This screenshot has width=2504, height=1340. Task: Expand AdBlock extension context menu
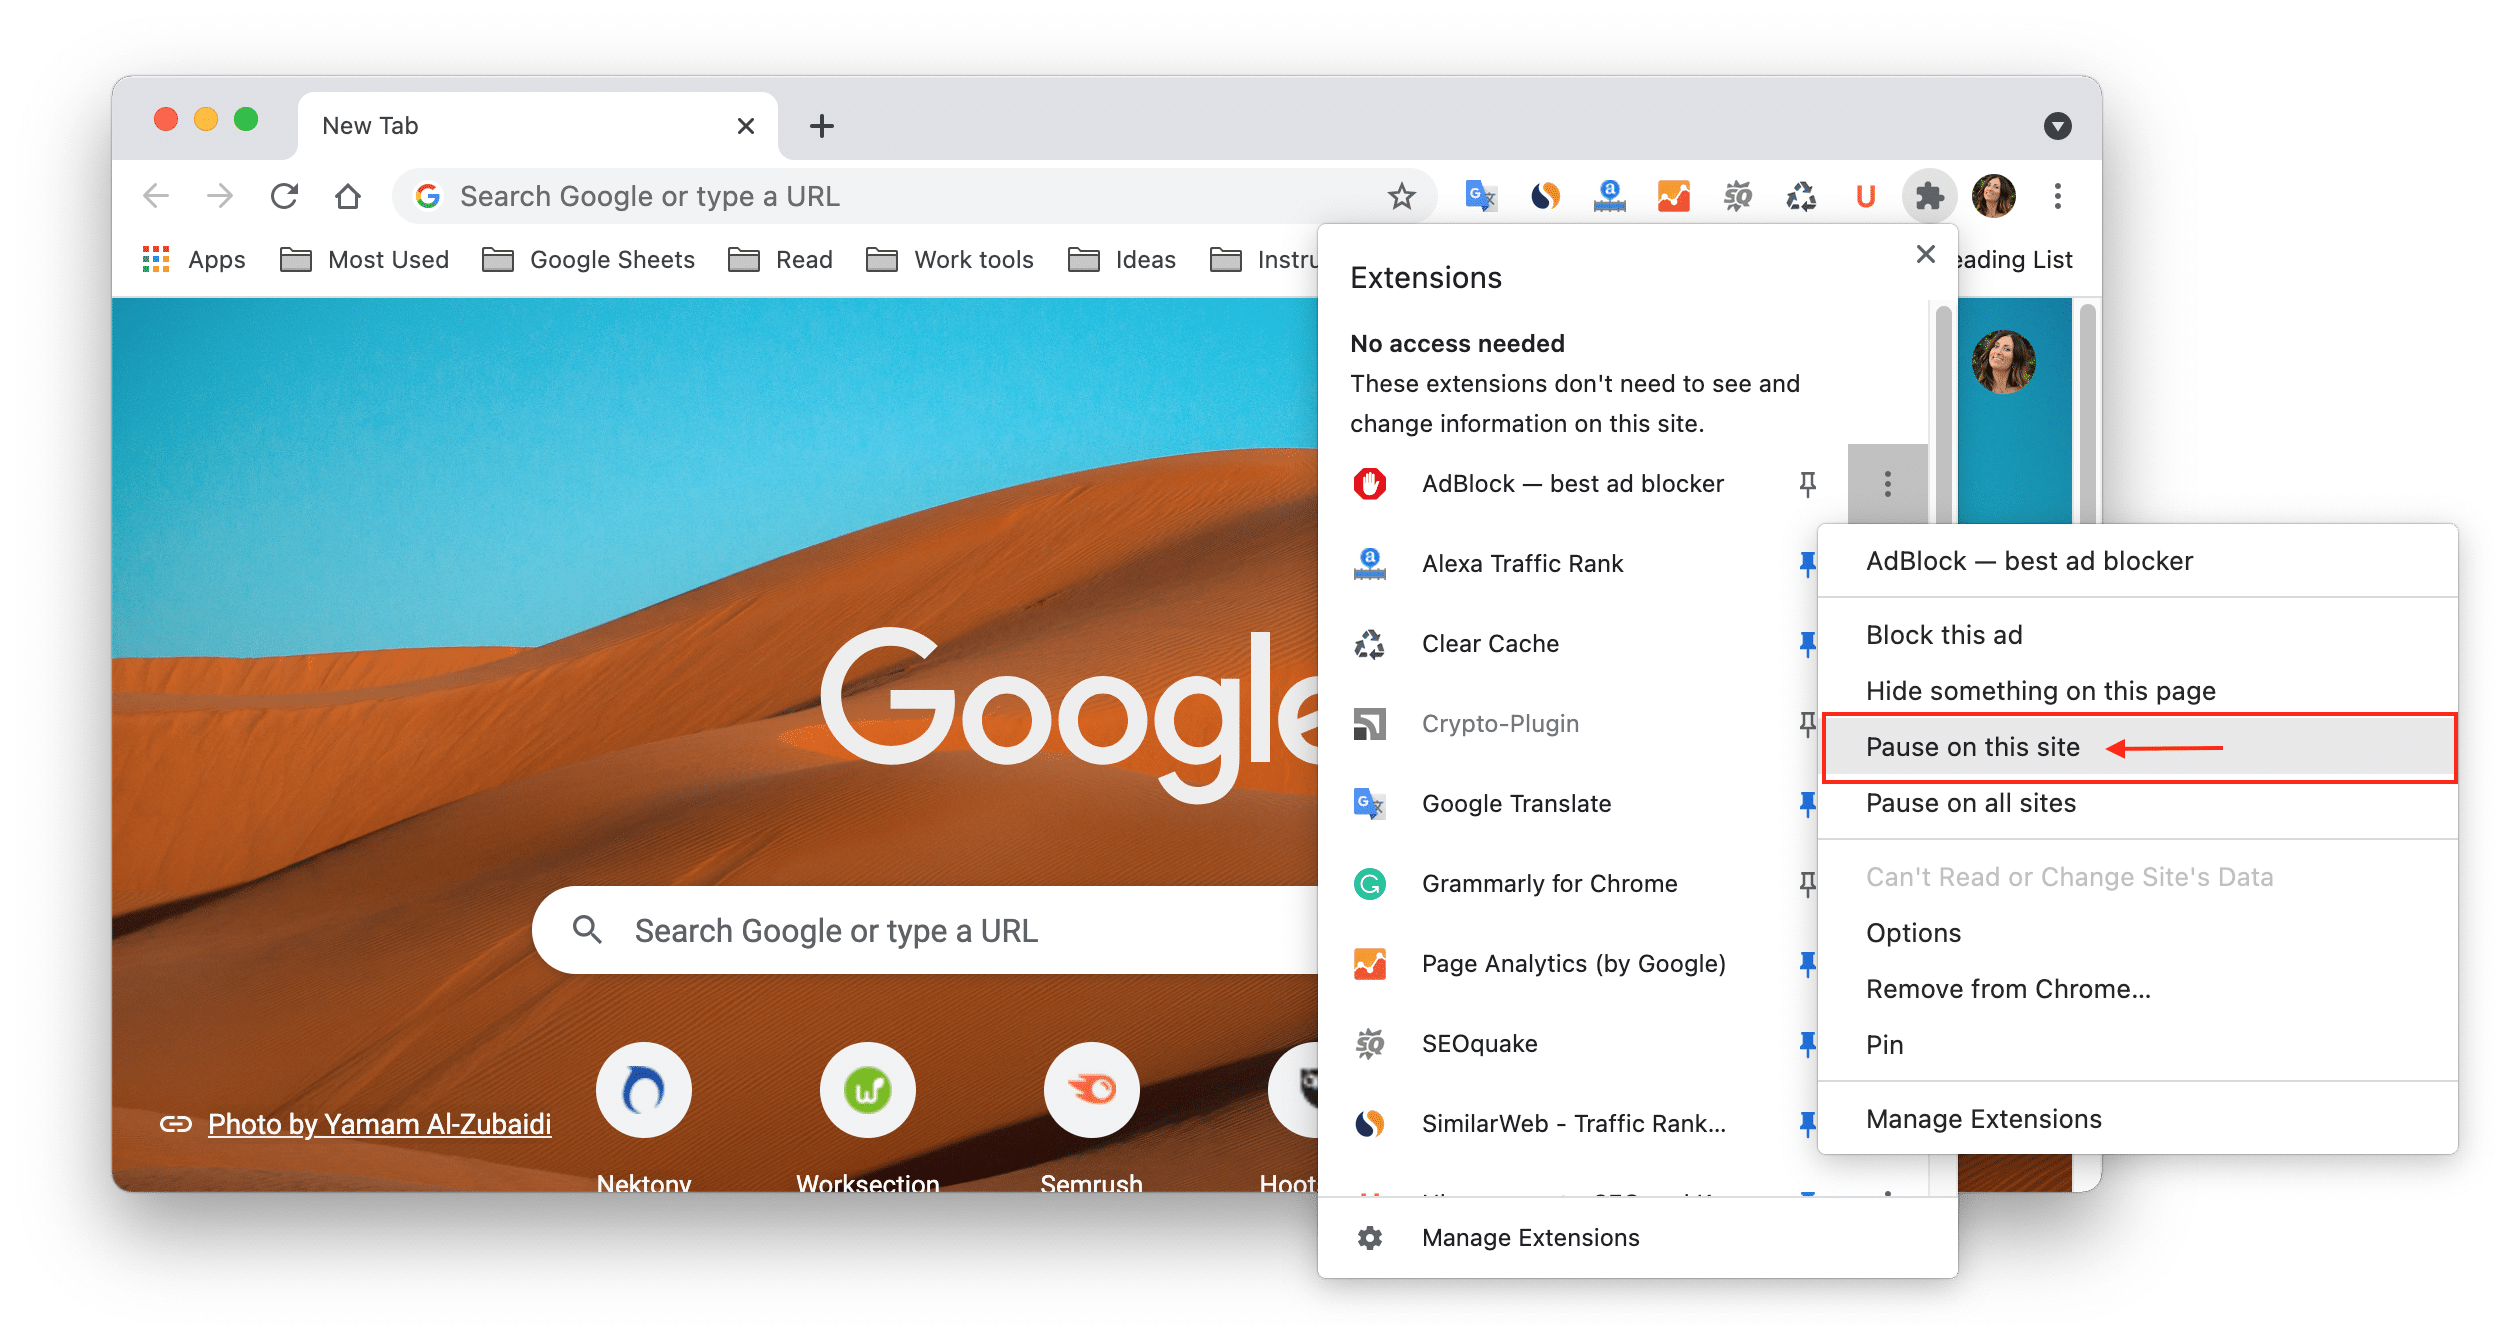coord(1885,482)
